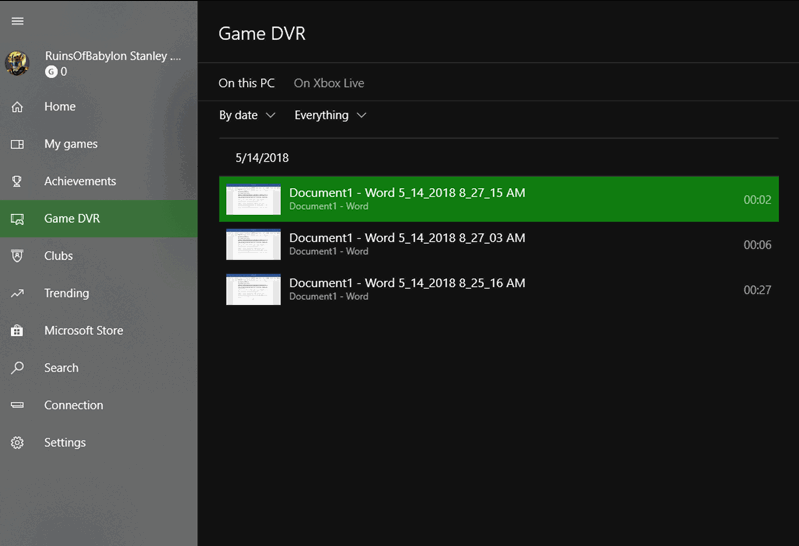
Task: Click the RuinsOfBabylon Stanley gamertag name
Action: click(x=113, y=56)
